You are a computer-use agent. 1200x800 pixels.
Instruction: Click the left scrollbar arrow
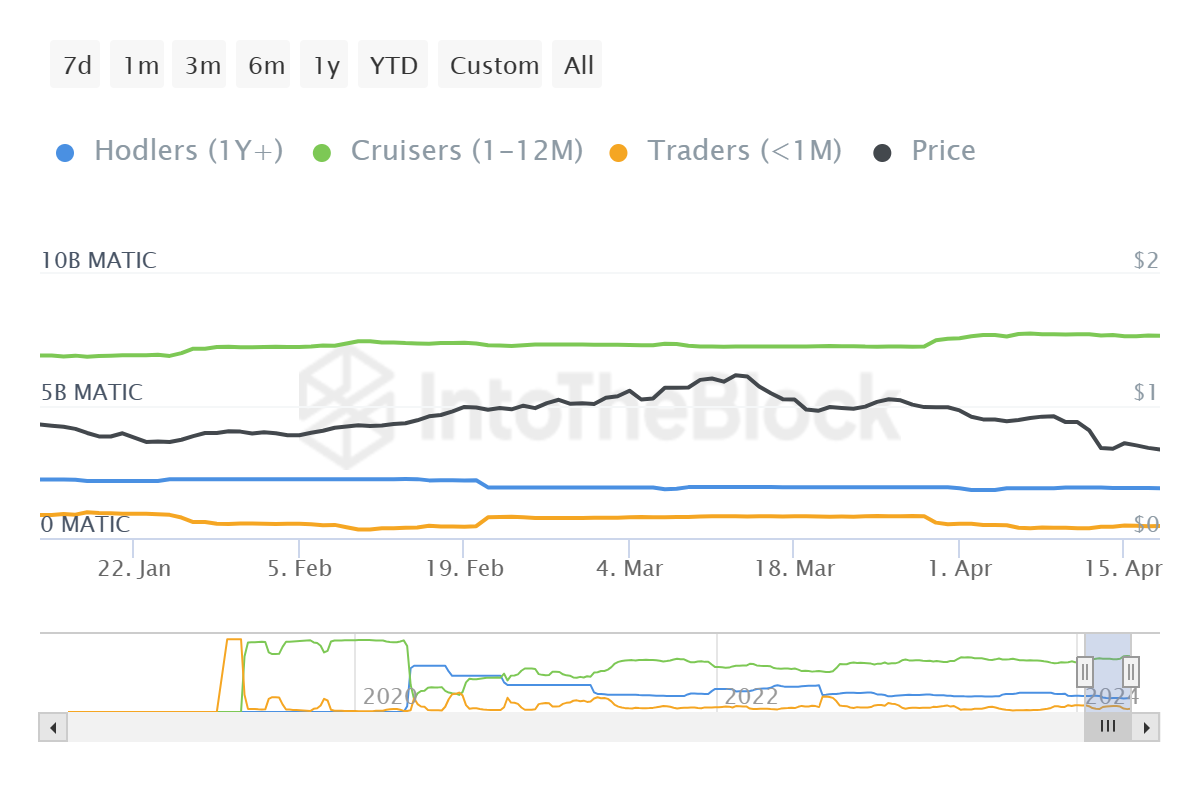(52, 727)
